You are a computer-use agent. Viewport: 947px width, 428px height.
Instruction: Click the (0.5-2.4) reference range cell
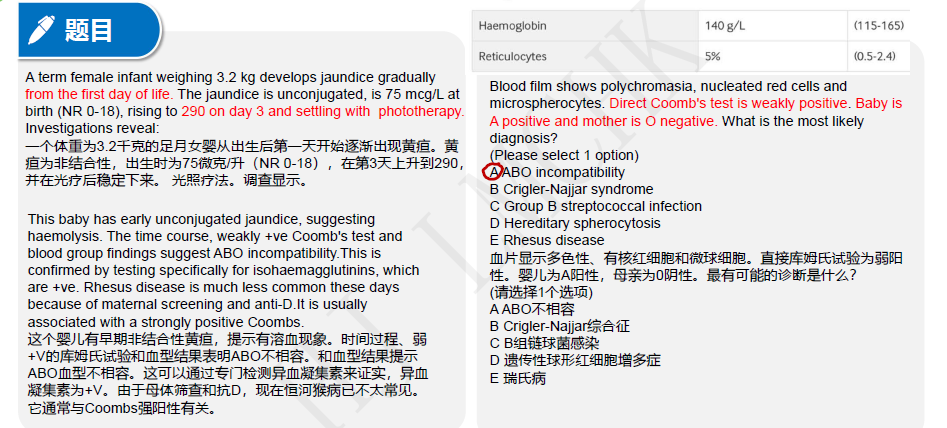[x=874, y=57]
